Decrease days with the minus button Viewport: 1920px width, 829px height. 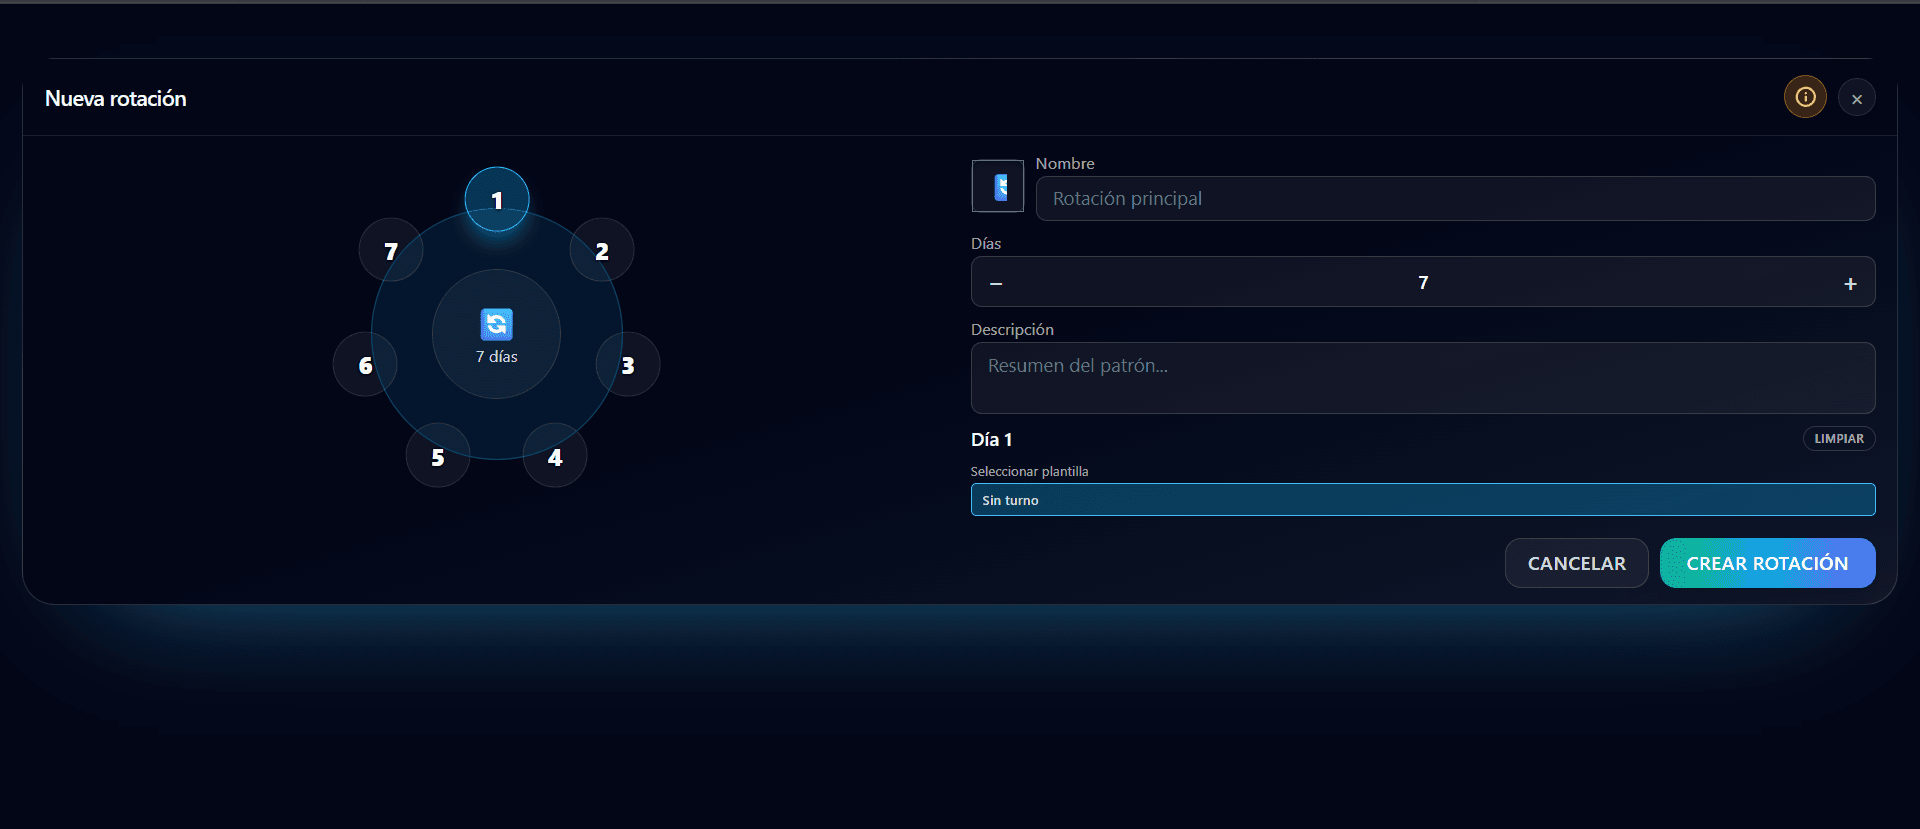click(996, 283)
